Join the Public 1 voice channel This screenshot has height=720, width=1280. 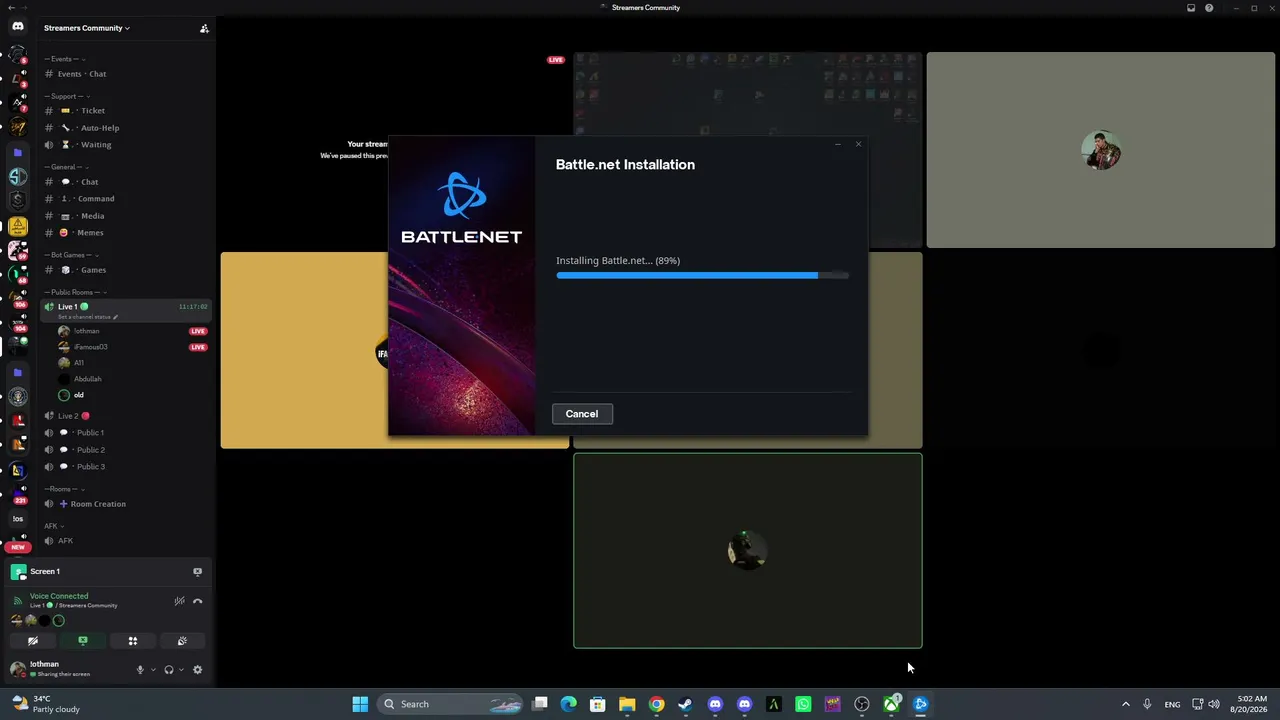coord(126,433)
